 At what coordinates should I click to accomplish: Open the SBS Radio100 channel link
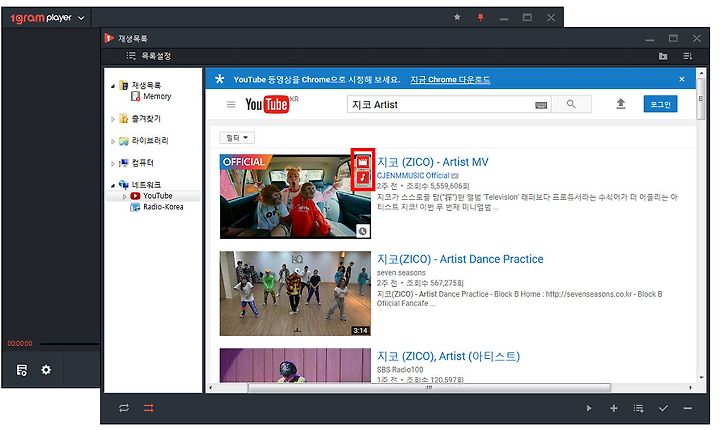point(400,369)
